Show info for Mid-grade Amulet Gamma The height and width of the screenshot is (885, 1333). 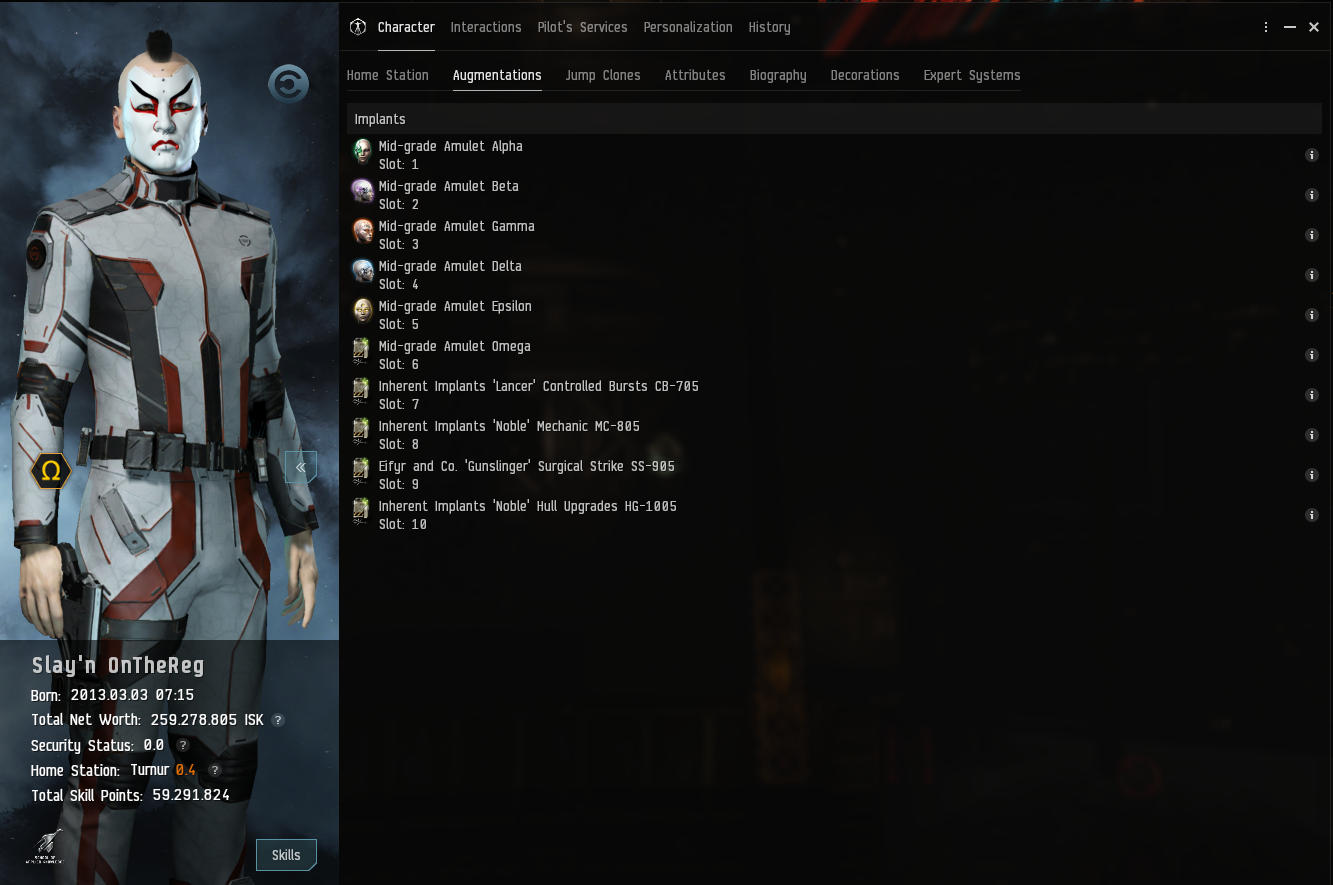coord(1312,235)
